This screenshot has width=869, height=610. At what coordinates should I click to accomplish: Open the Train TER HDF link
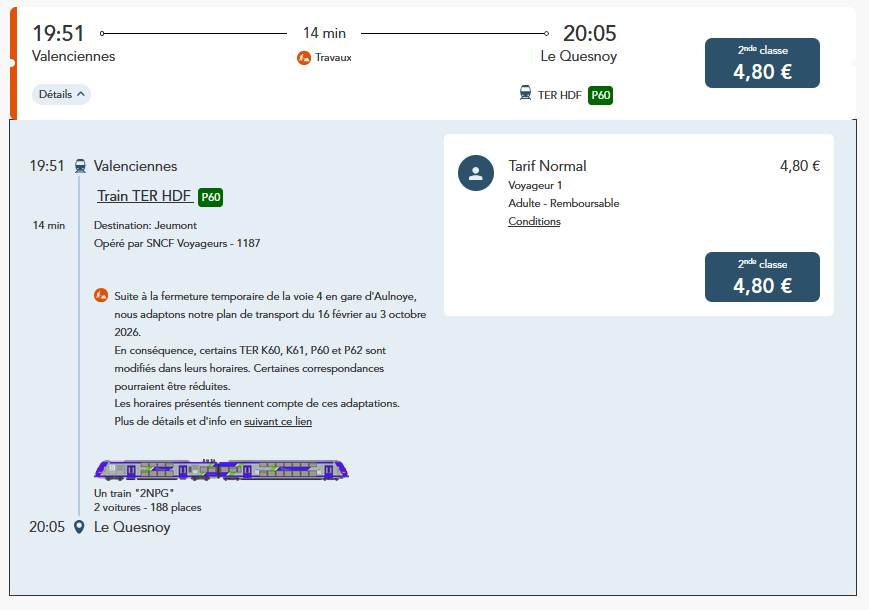point(145,196)
